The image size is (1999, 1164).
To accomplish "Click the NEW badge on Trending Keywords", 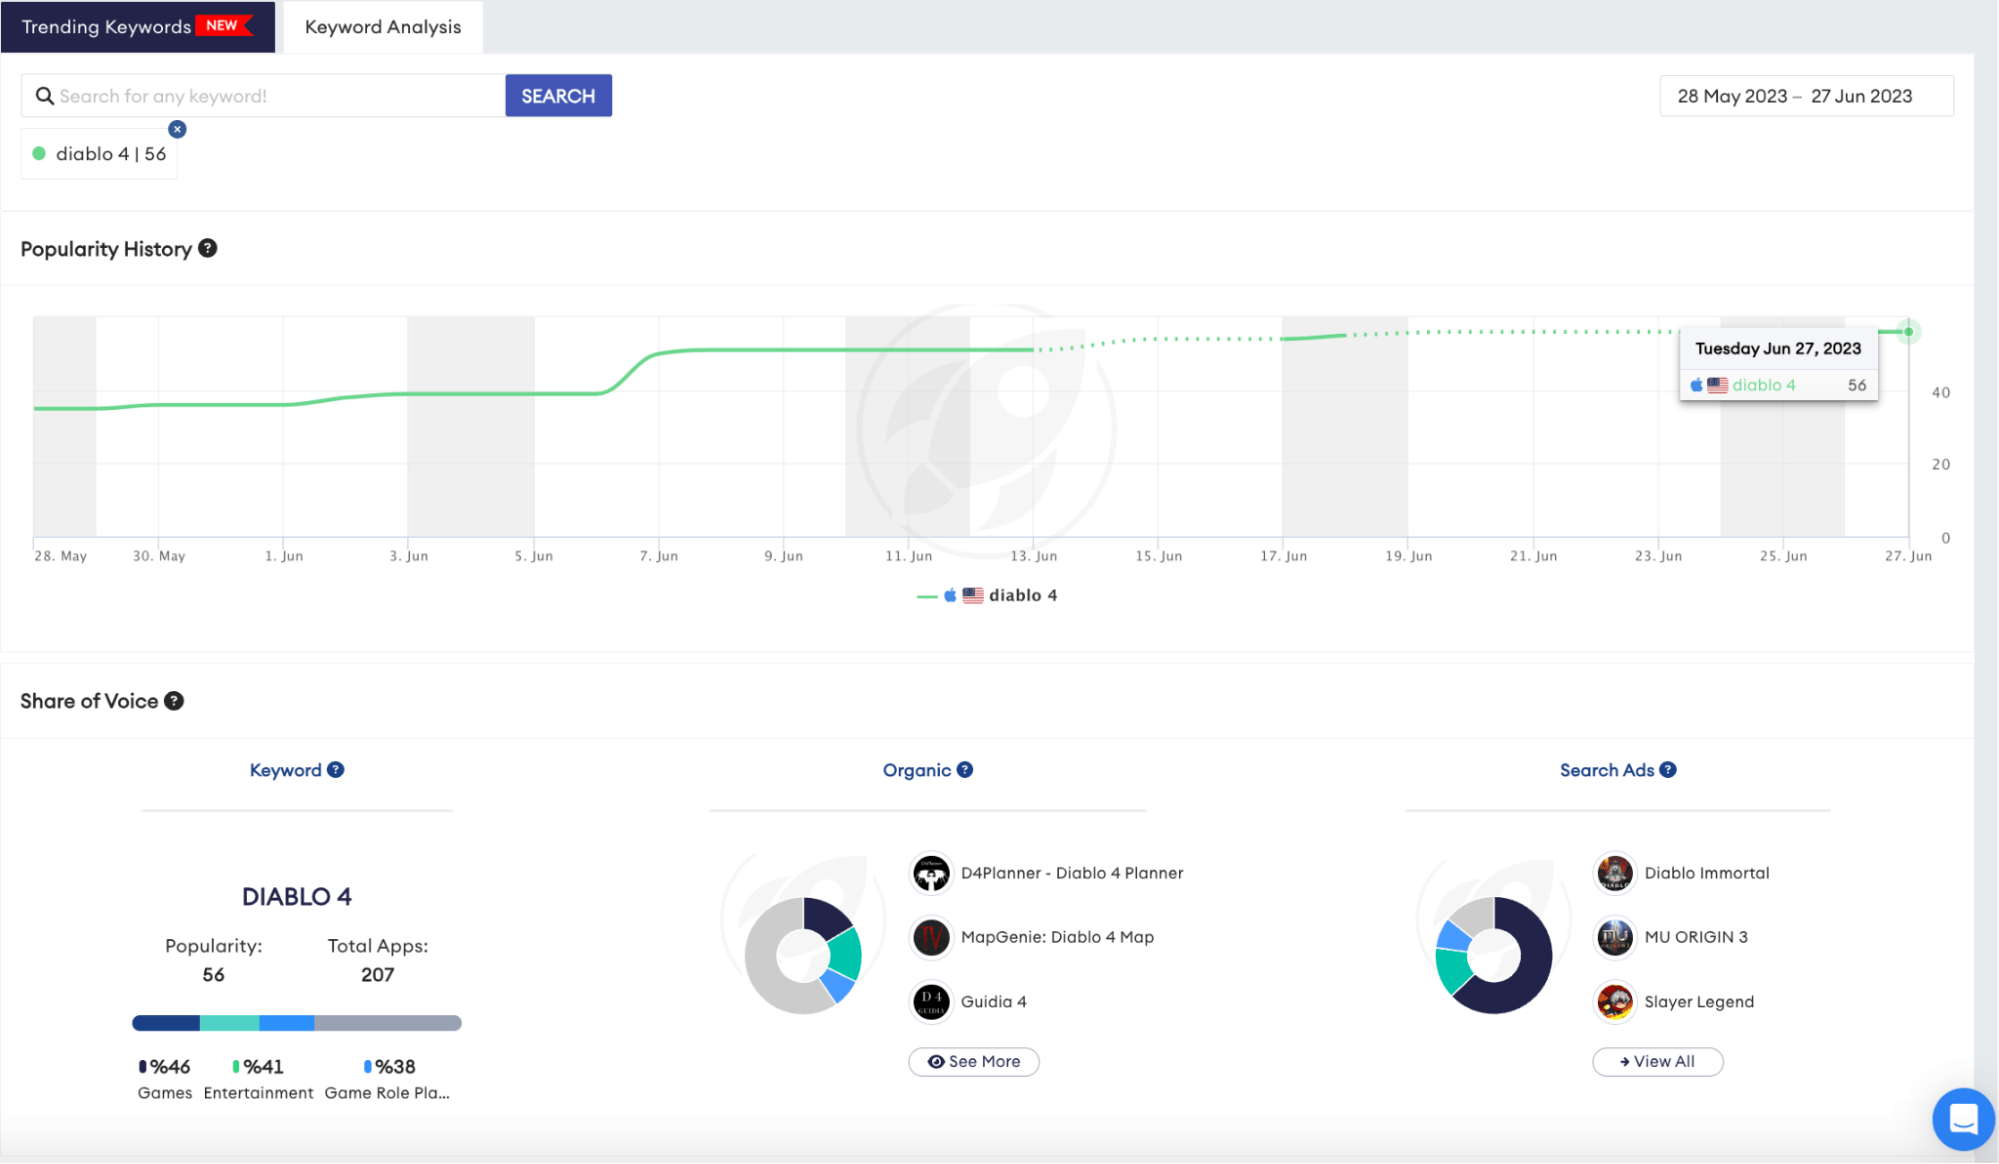I will pos(223,25).
